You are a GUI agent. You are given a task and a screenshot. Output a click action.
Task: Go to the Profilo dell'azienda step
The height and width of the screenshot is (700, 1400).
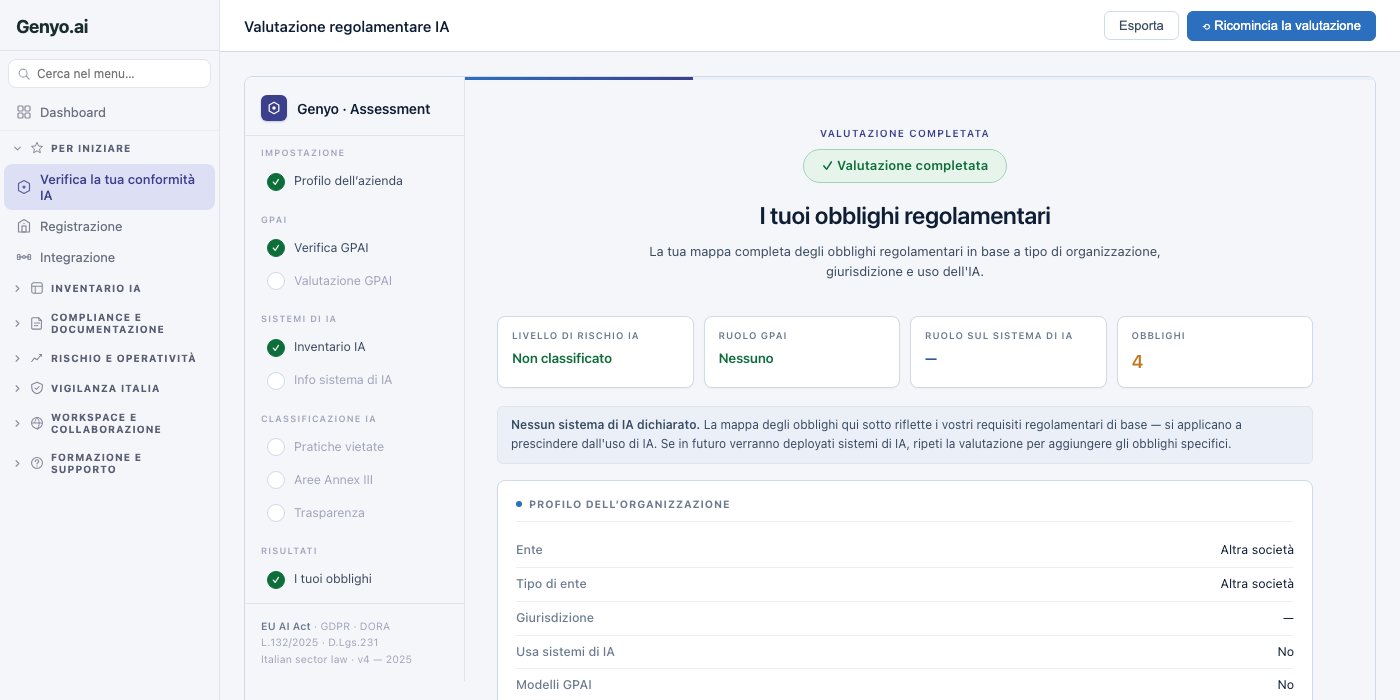click(354, 181)
